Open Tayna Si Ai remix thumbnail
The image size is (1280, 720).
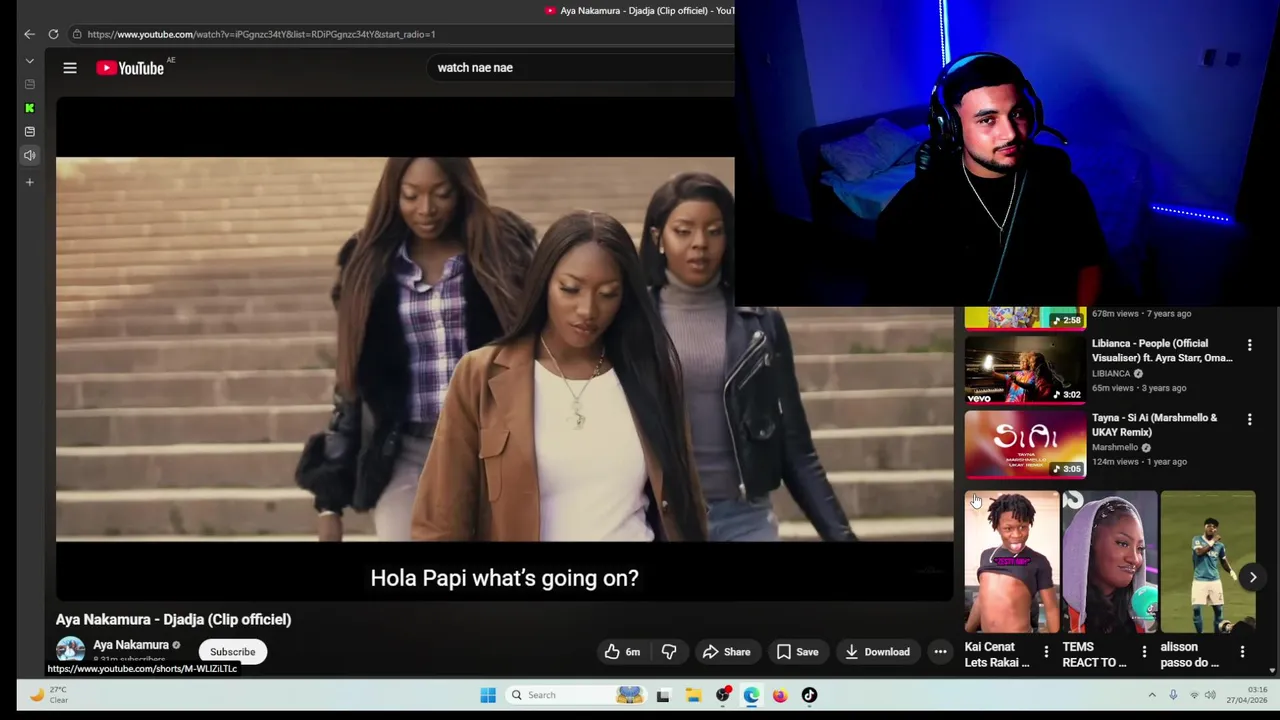[1025, 443]
